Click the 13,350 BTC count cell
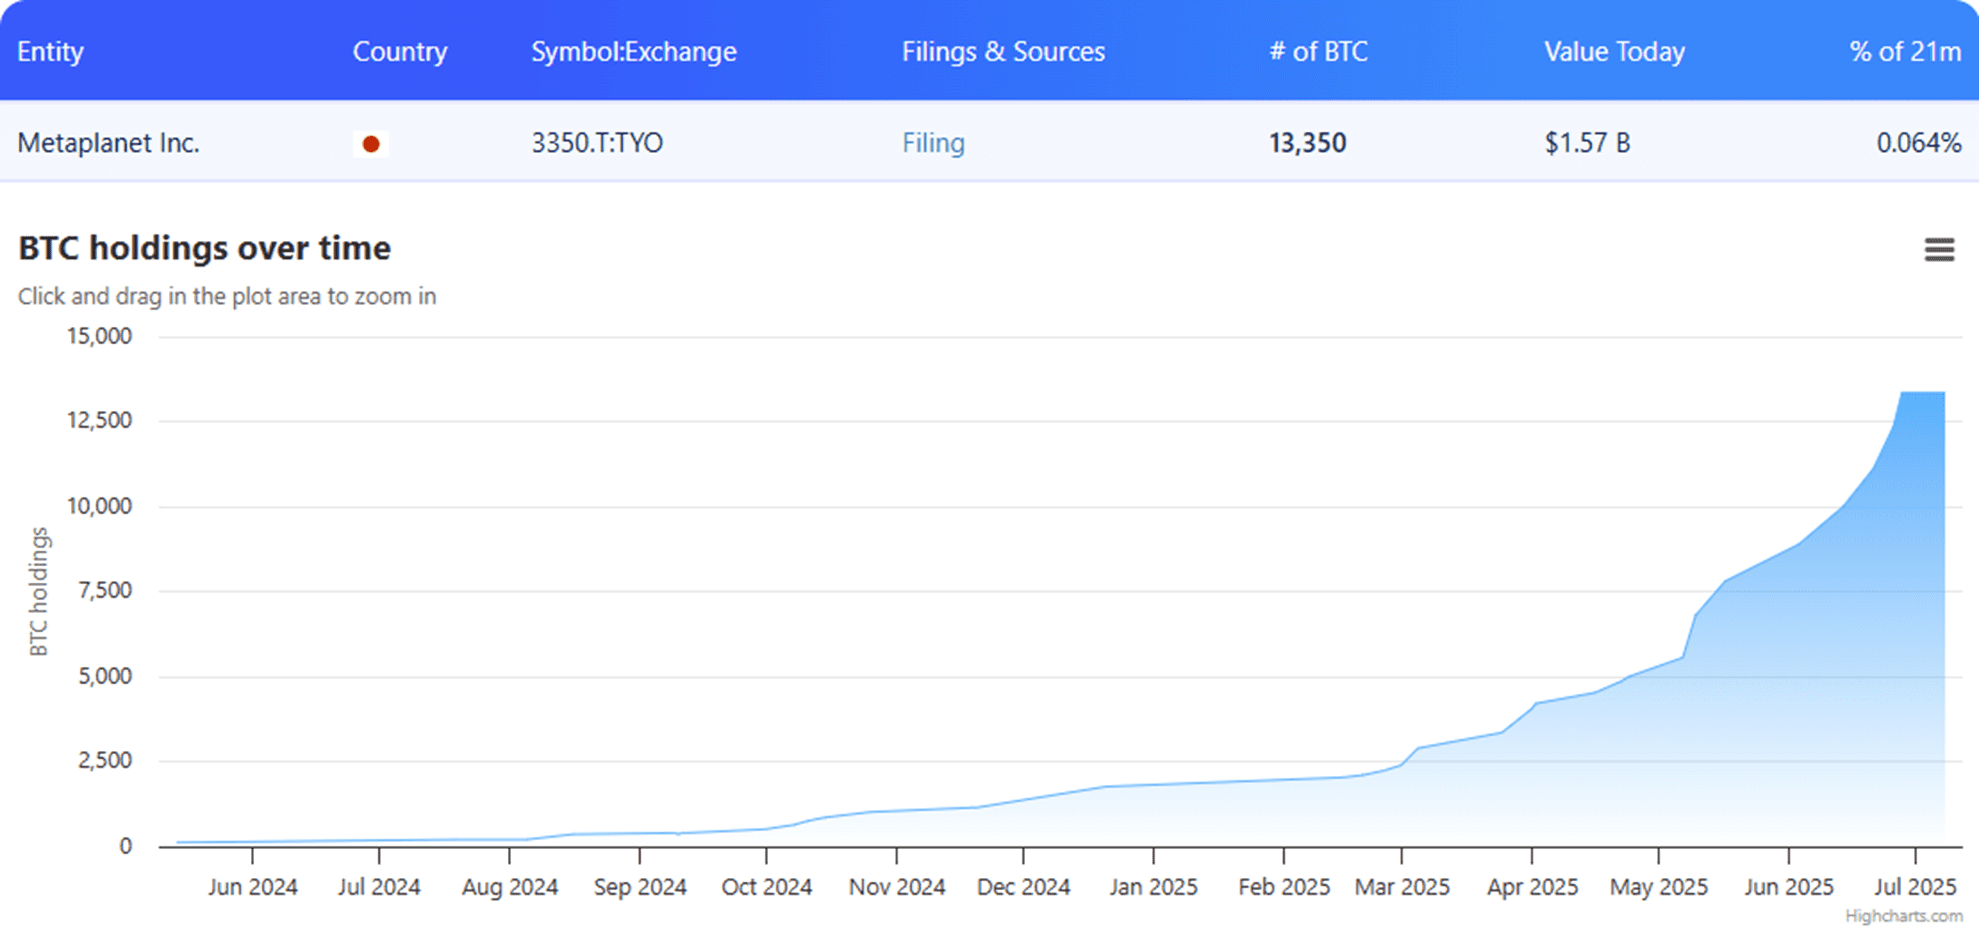 [x=1307, y=143]
